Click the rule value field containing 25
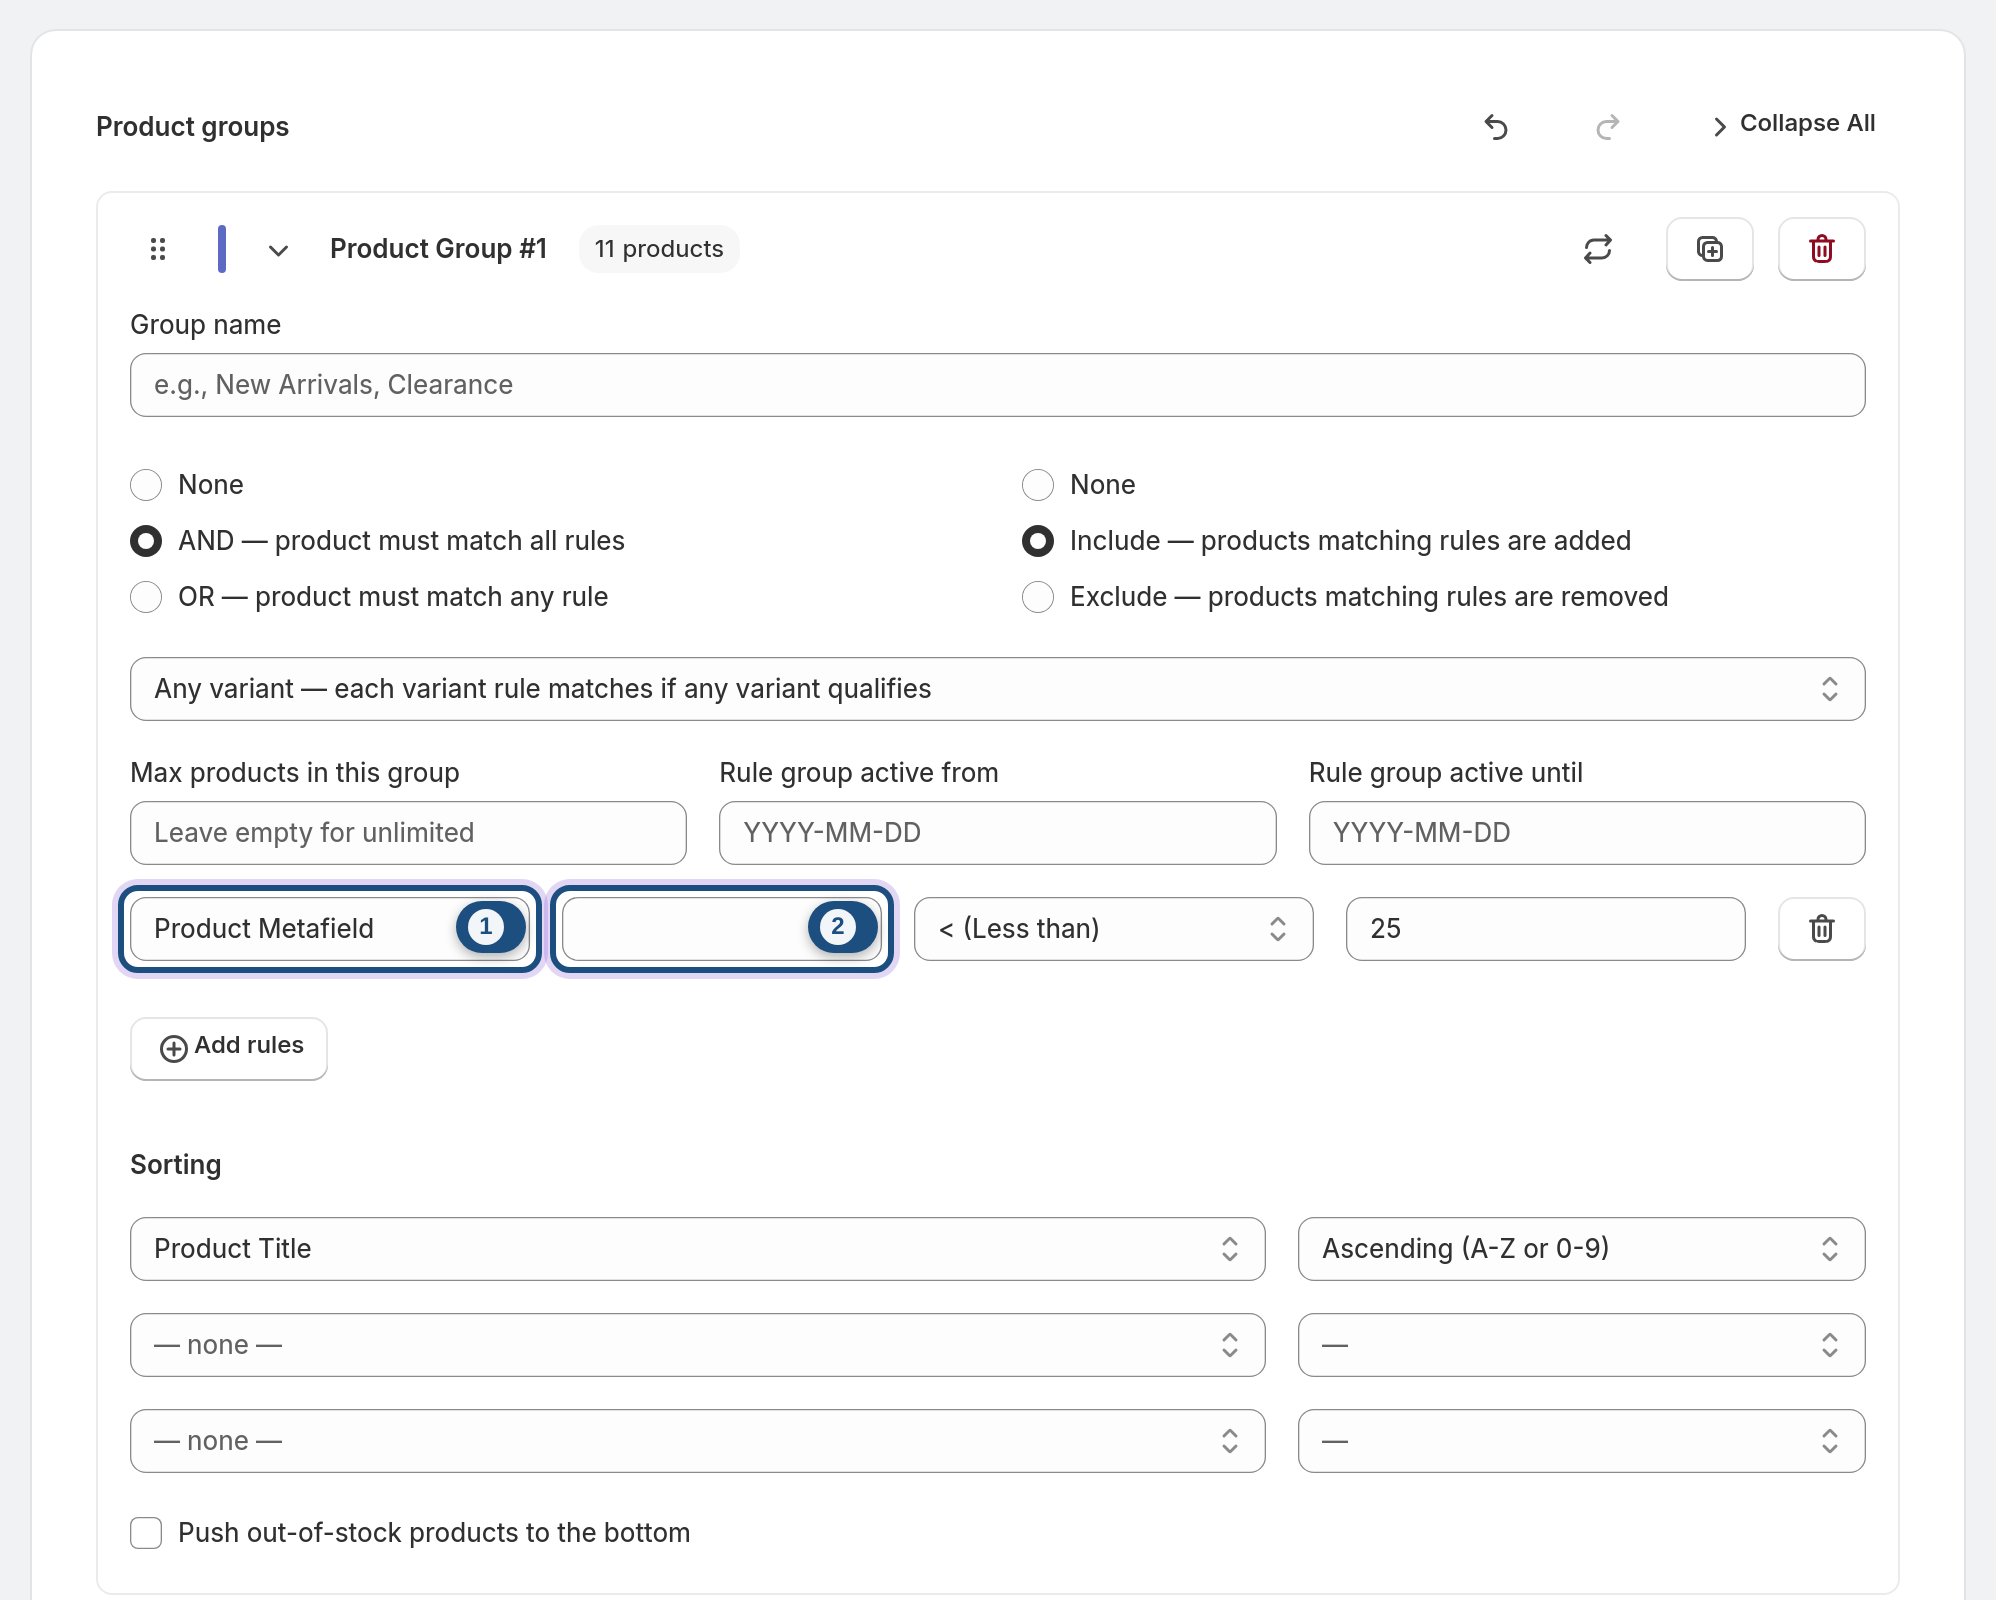The width and height of the screenshot is (1996, 1600). pos(1546,929)
